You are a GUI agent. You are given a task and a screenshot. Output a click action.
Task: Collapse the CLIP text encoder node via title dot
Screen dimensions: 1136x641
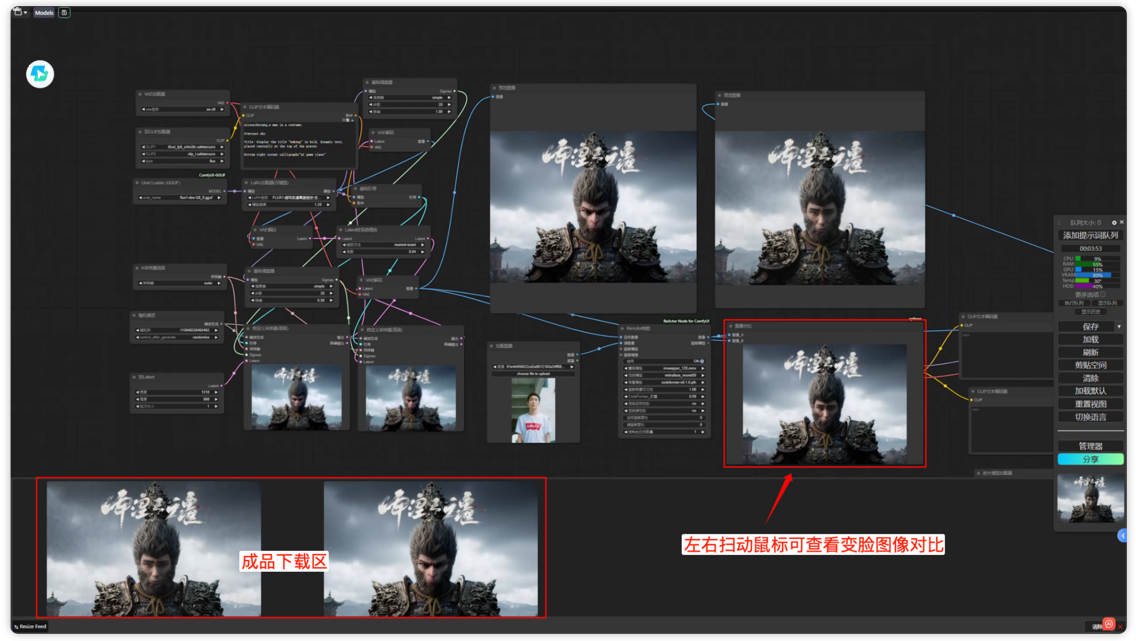246,107
